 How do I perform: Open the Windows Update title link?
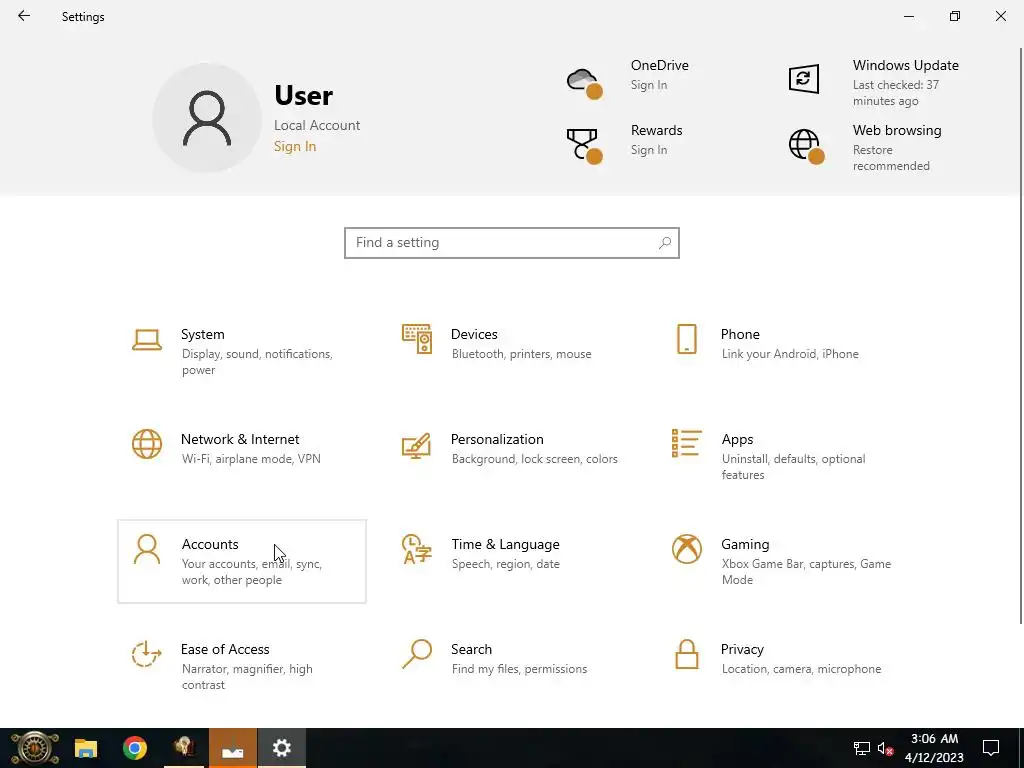point(906,65)
